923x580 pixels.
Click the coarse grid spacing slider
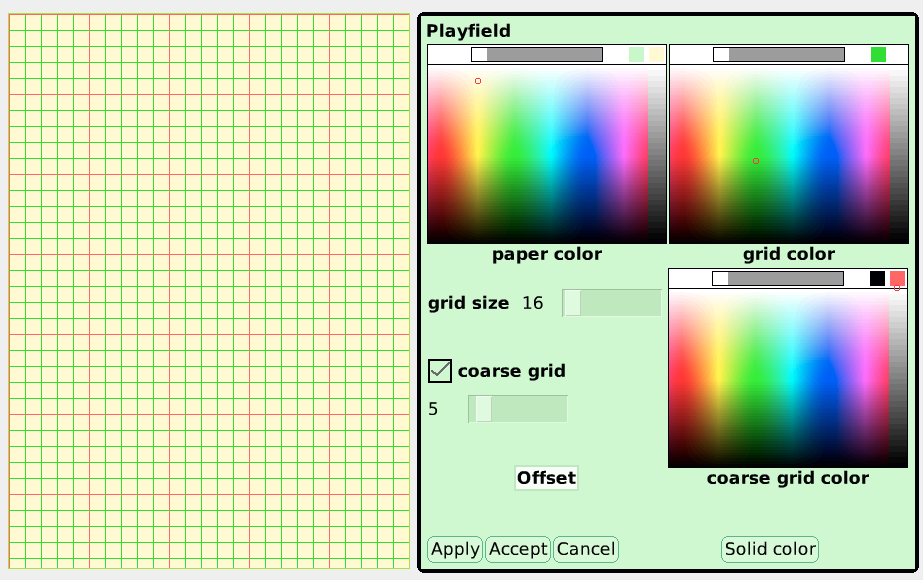[516, 408]
